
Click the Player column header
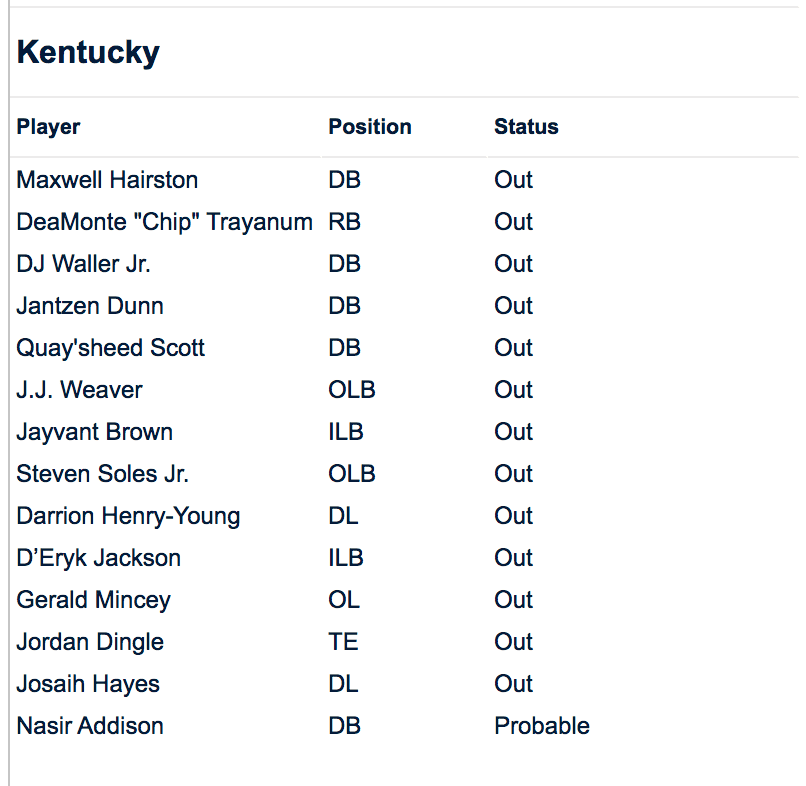click(48, 127)
